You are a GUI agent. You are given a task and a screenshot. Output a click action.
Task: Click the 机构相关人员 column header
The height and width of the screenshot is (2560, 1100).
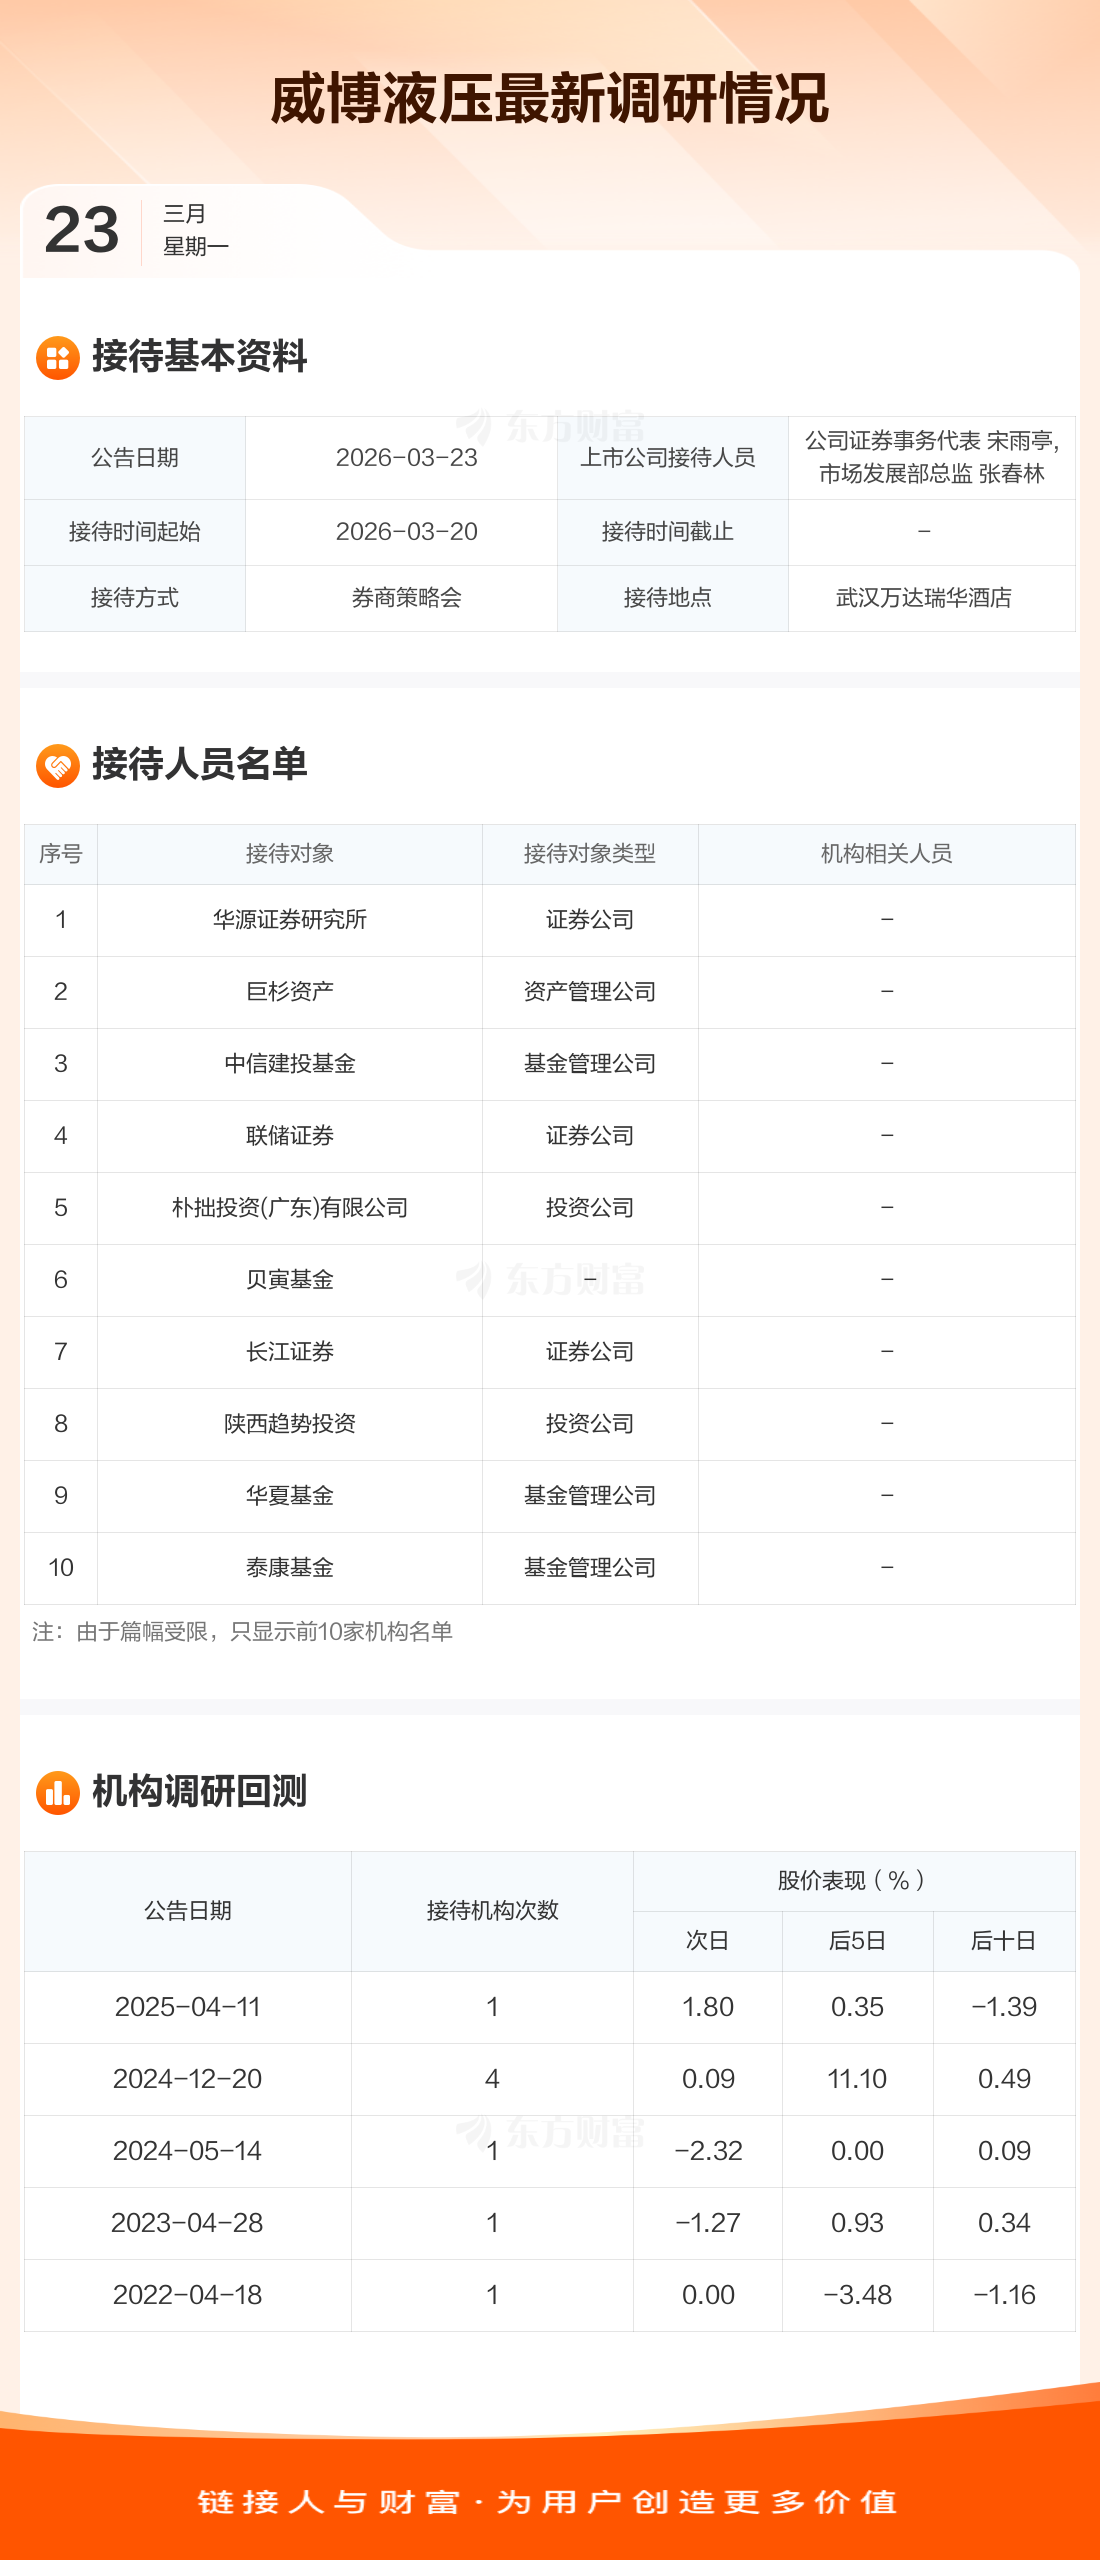click(x=886, y=854)
